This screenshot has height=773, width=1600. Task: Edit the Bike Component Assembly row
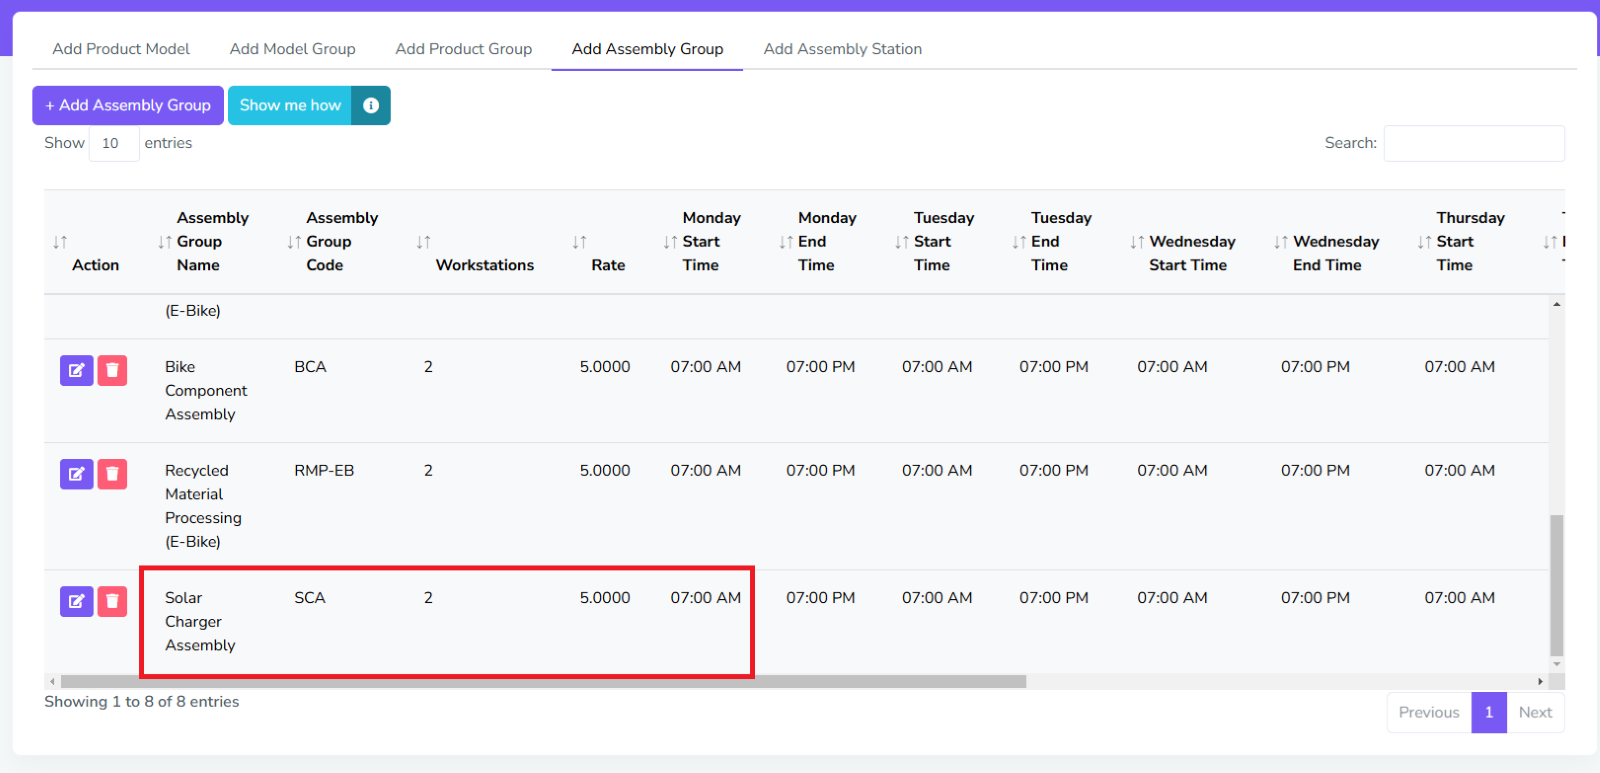[76, 370]
